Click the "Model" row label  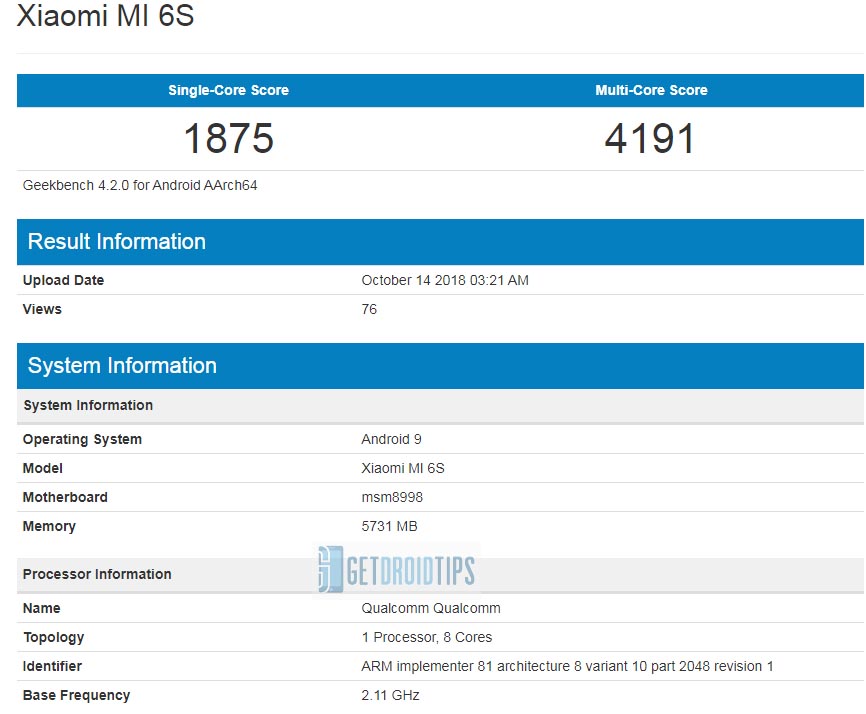(x=43, y=468)
